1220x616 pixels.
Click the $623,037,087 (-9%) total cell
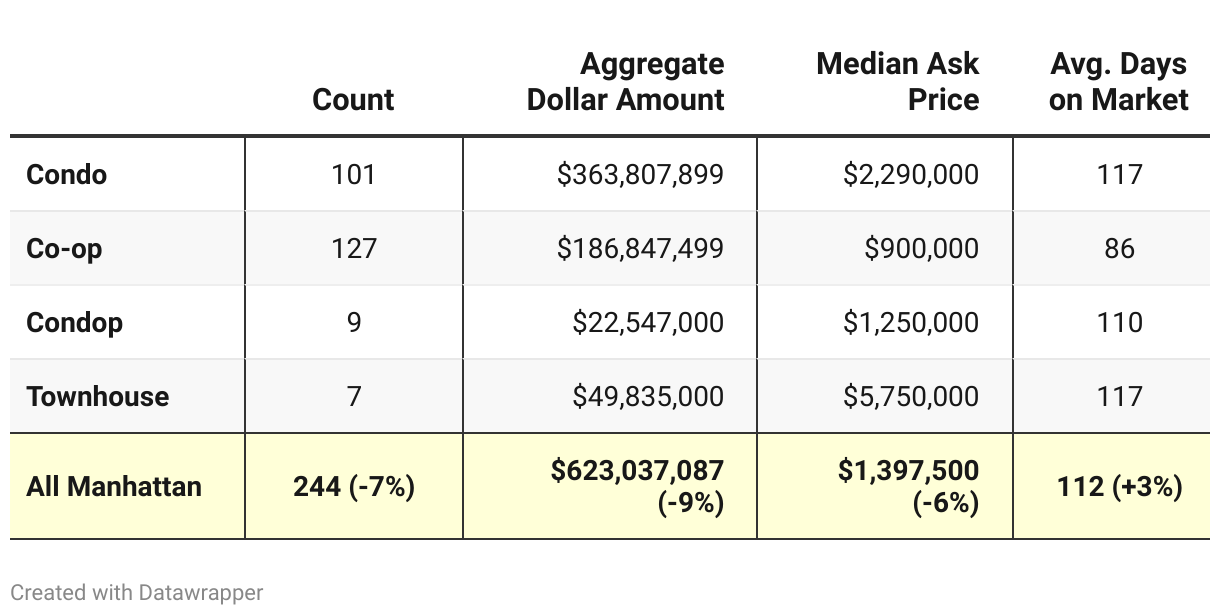637,486
